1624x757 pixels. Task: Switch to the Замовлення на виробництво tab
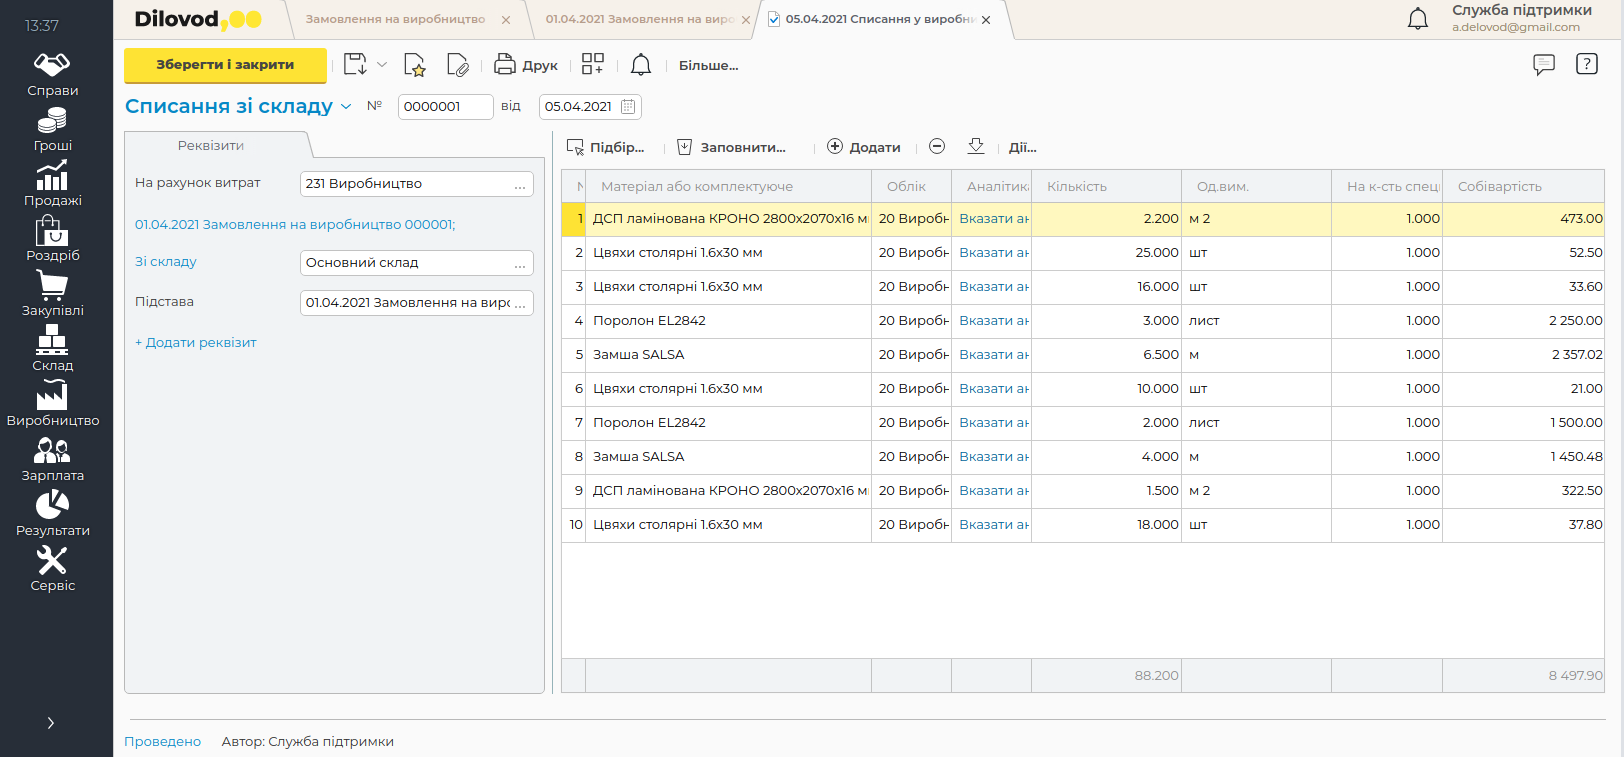[395, 19]
